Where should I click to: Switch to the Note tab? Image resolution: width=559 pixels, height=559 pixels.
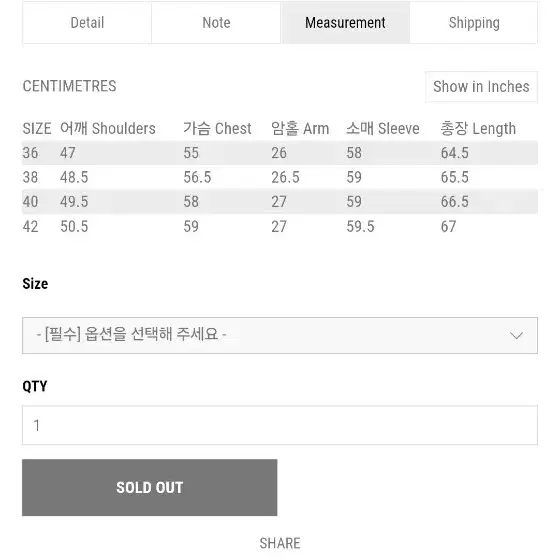tap(216, 23)
